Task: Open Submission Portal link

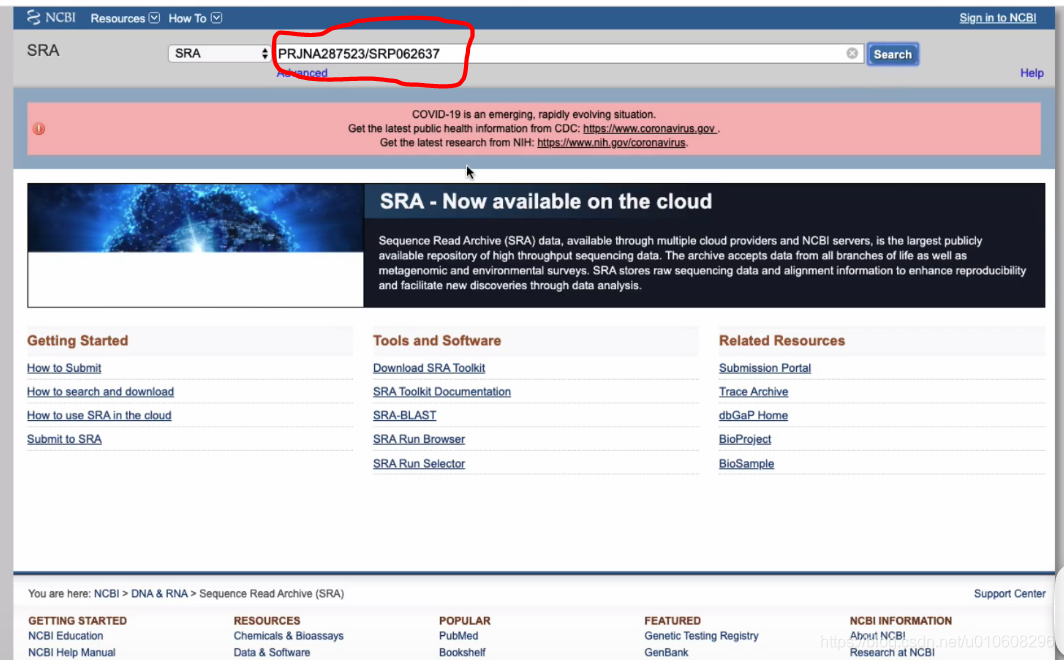Action: pyautogui.click(x=765, y=368)
